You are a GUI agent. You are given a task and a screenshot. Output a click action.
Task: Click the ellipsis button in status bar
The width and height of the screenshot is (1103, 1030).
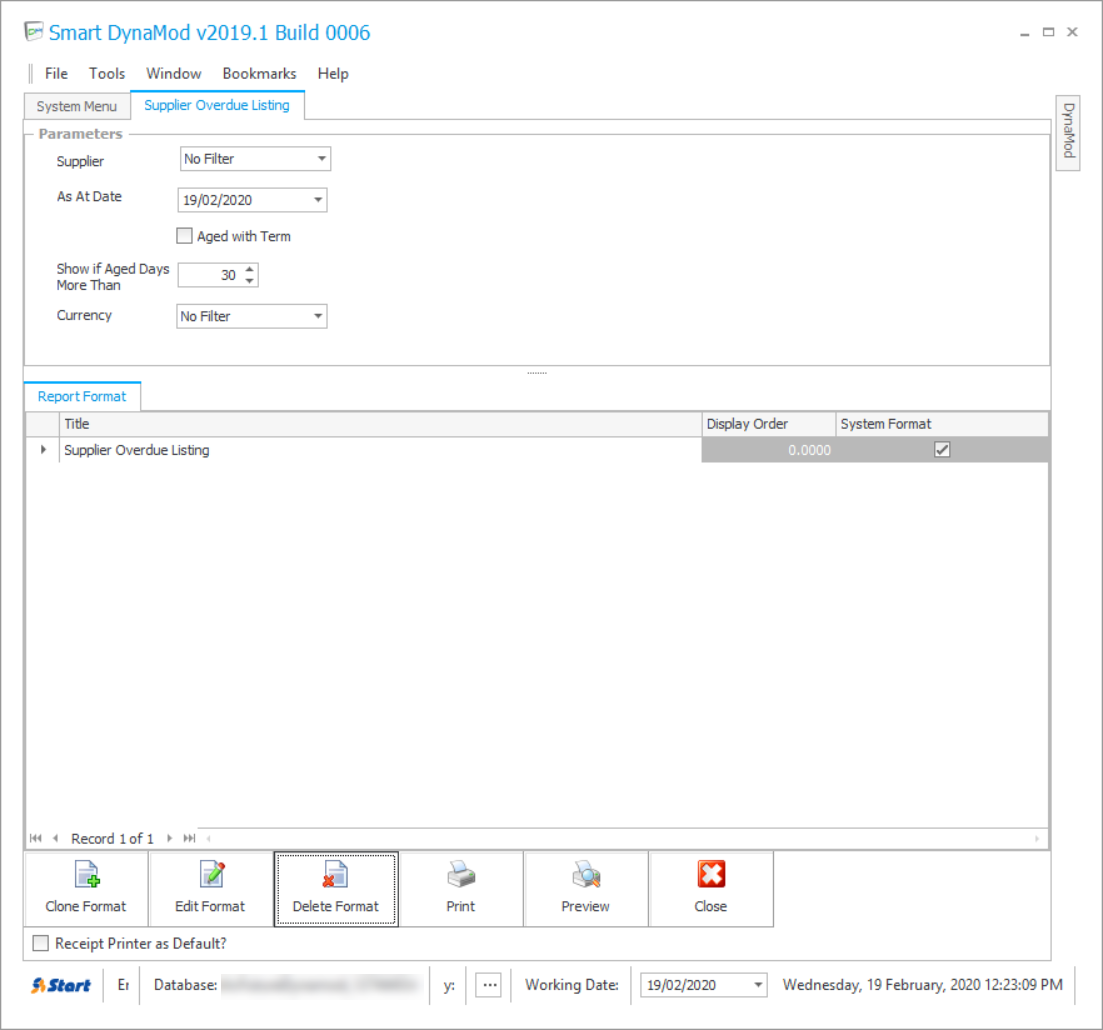(x=490, y=985)
